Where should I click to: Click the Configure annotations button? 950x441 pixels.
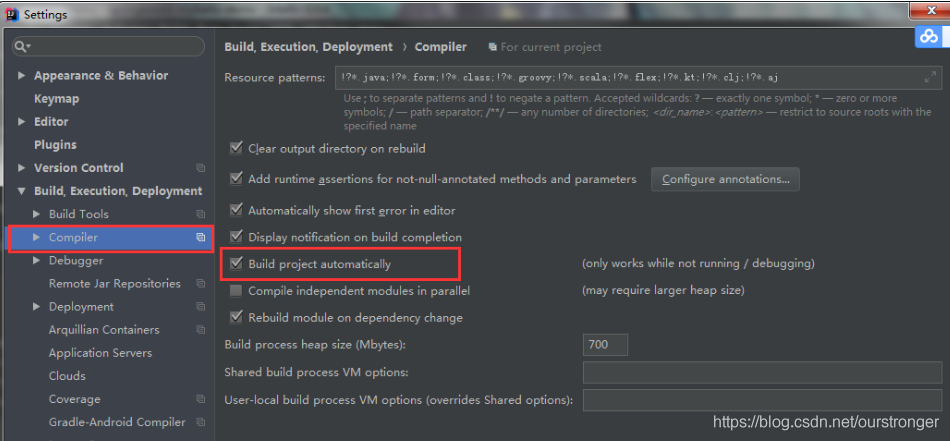(725, 179)
